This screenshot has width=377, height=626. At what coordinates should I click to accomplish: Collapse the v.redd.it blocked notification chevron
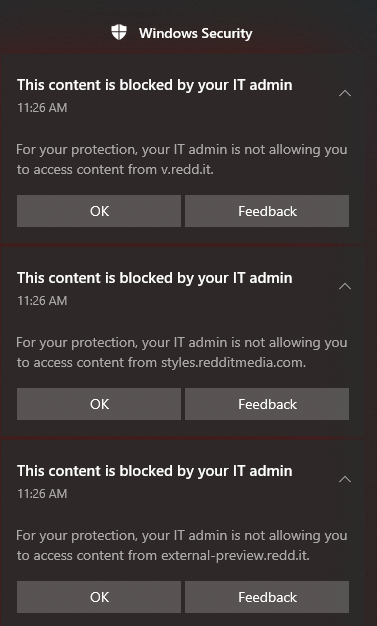[x=345, y=93]
